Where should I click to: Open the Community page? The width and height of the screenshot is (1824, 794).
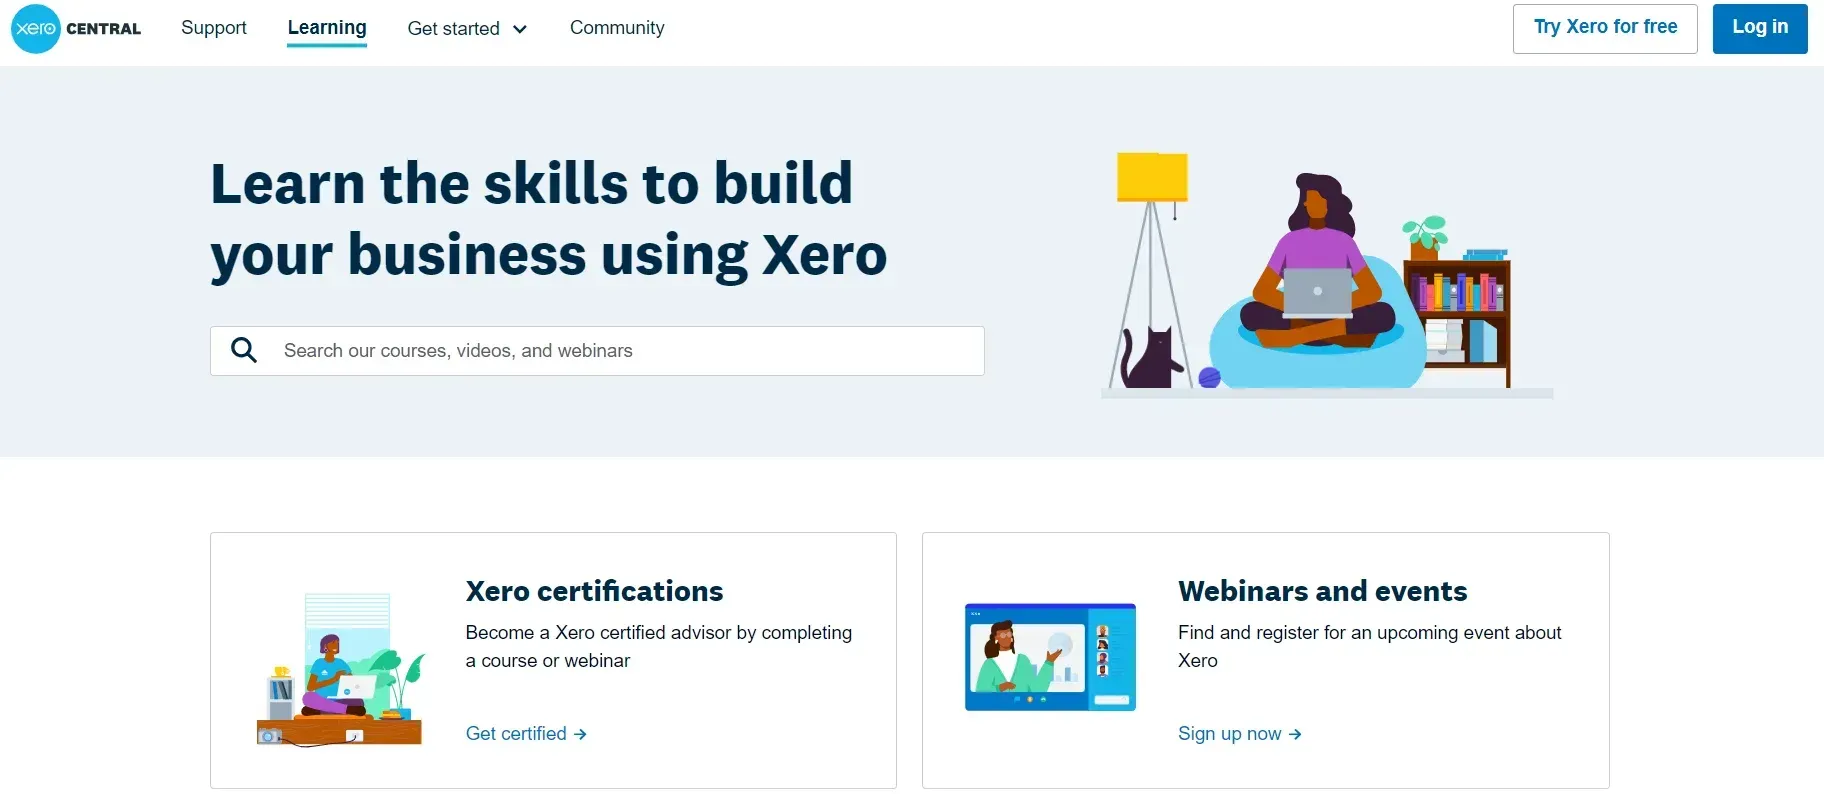click(x=617, y=28)
